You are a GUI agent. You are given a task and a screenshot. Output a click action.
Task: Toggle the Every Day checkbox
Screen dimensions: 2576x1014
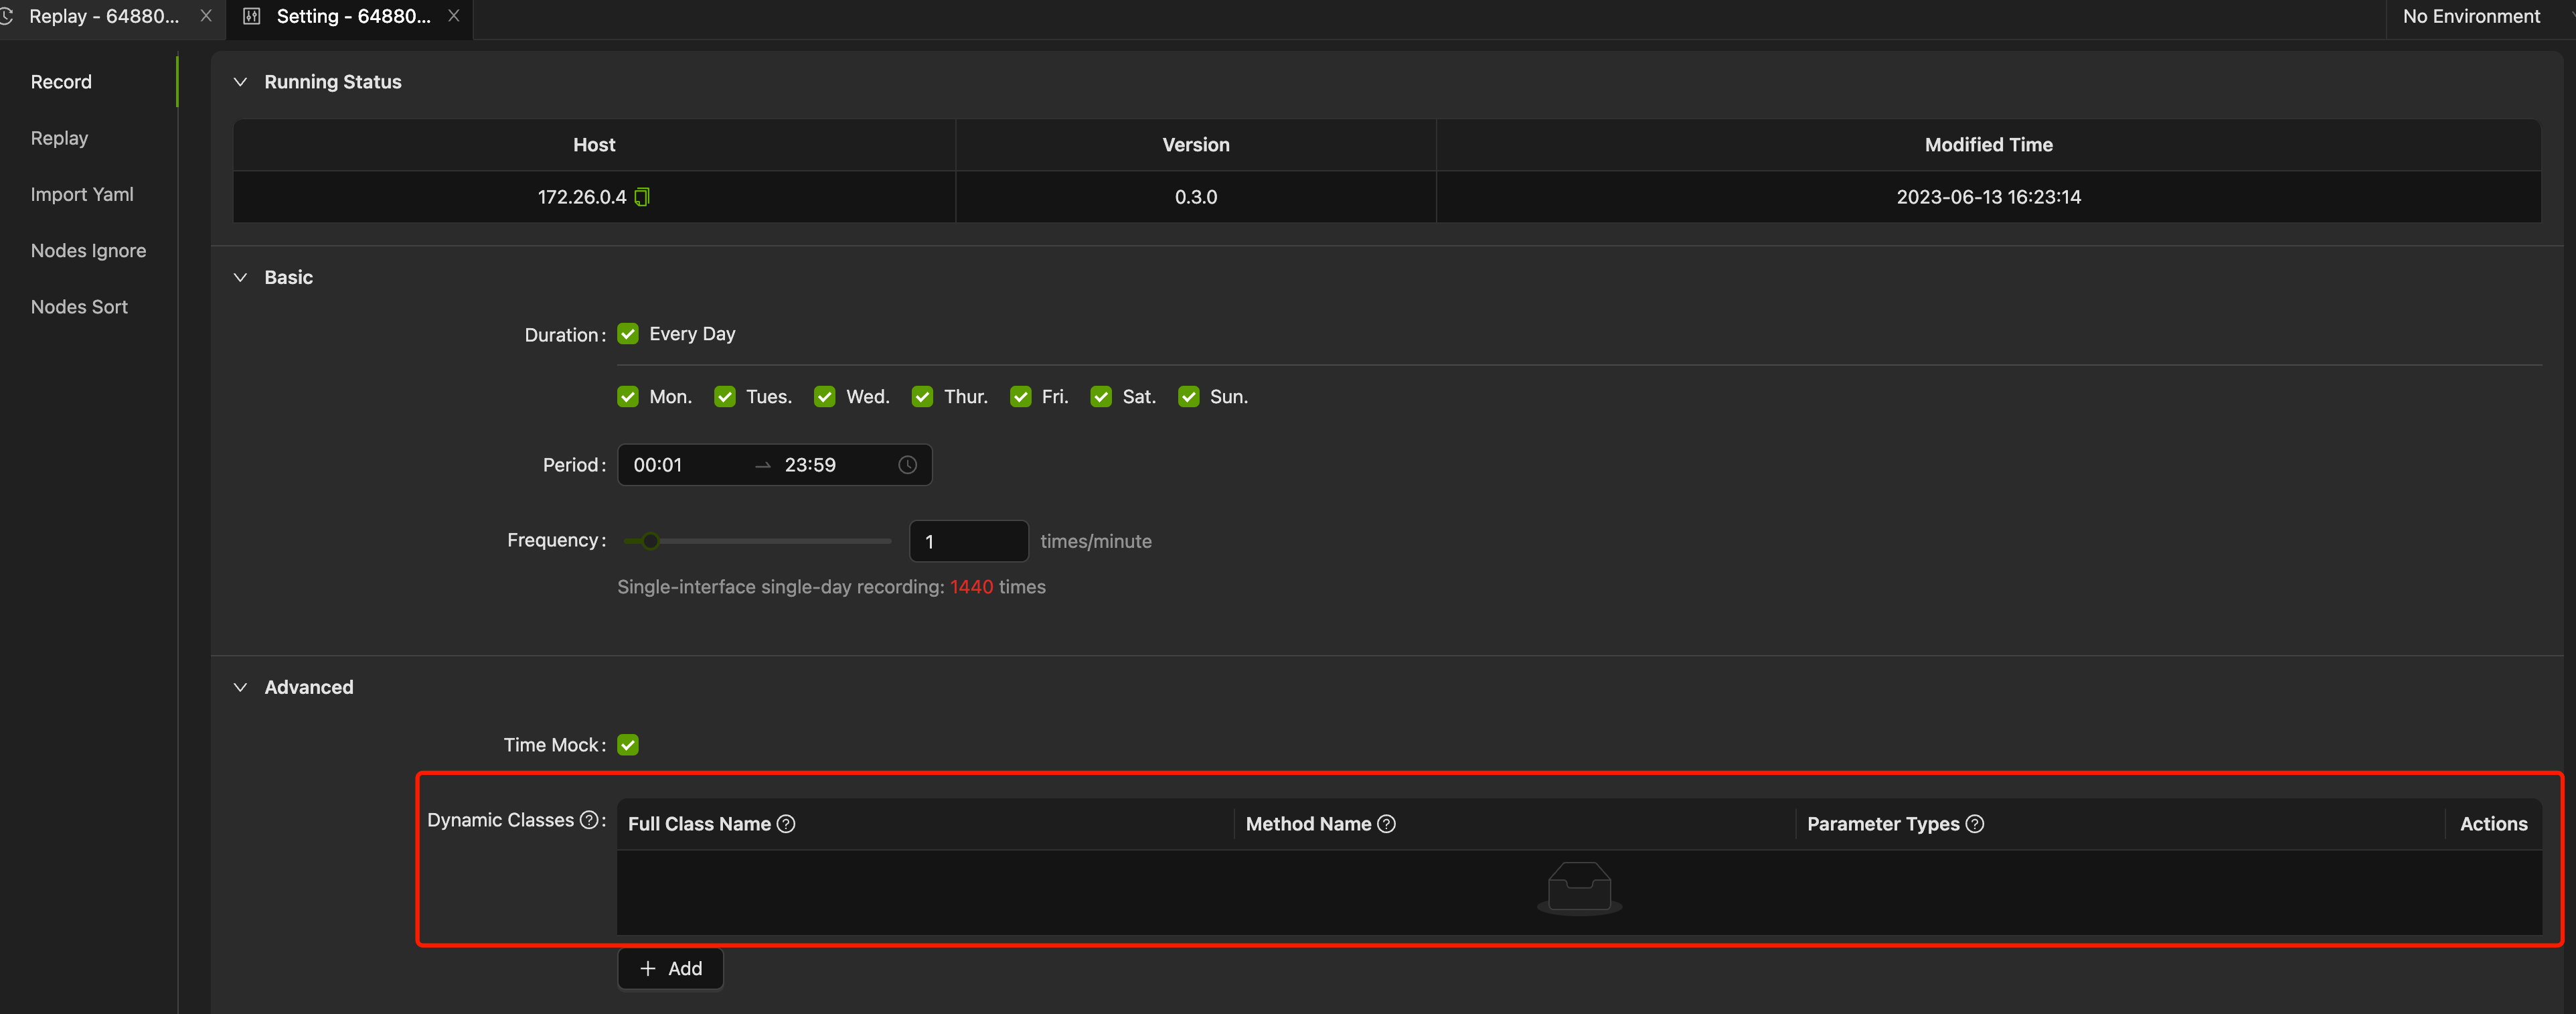[x=628, y=334]
